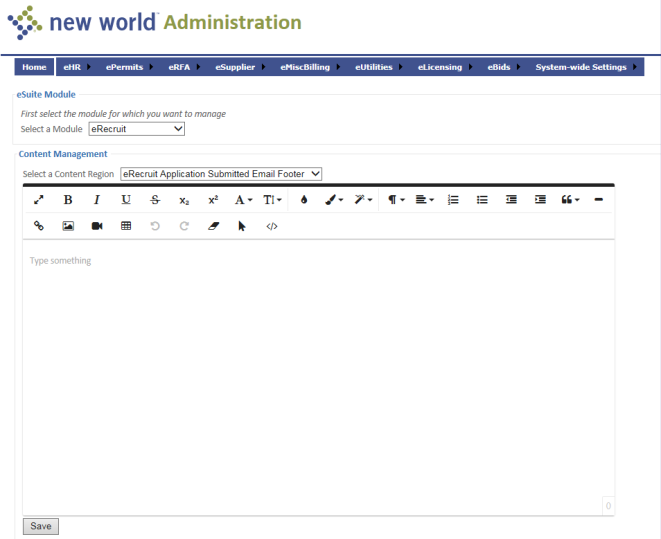Click inside the Type something text area
Image resolution: width=661 pixels, height=539 pixels.
click(318, 370)
